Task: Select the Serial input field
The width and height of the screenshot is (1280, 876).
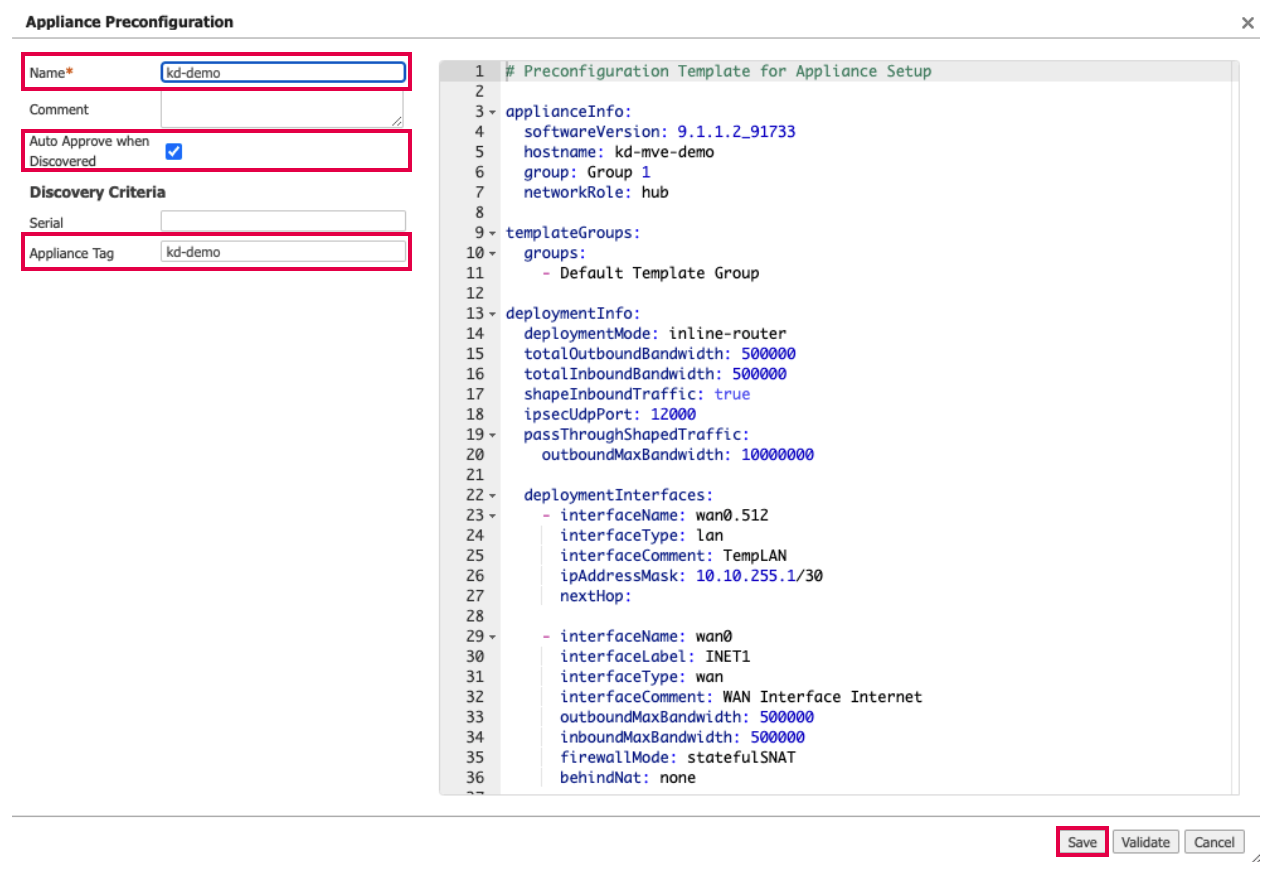Action: click(283, 222)
